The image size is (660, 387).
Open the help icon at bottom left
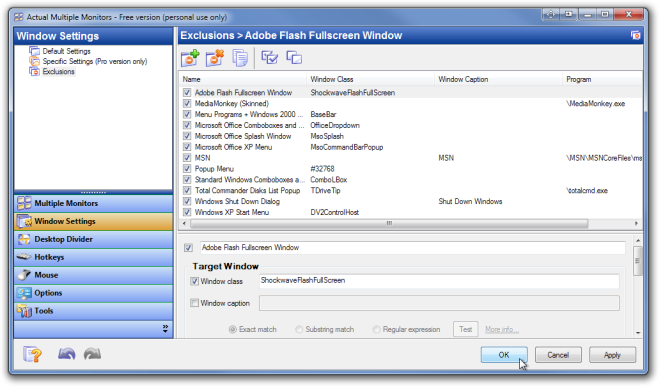tap(33, 354)
